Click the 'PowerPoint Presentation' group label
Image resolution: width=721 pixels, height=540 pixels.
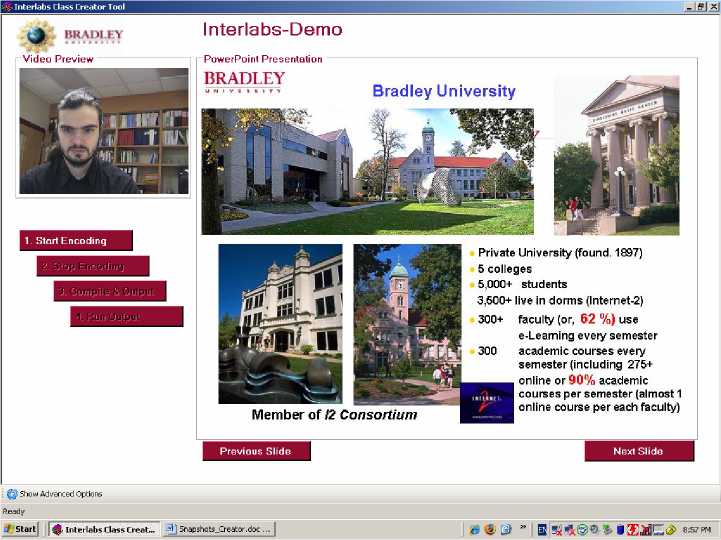[263, 59]
